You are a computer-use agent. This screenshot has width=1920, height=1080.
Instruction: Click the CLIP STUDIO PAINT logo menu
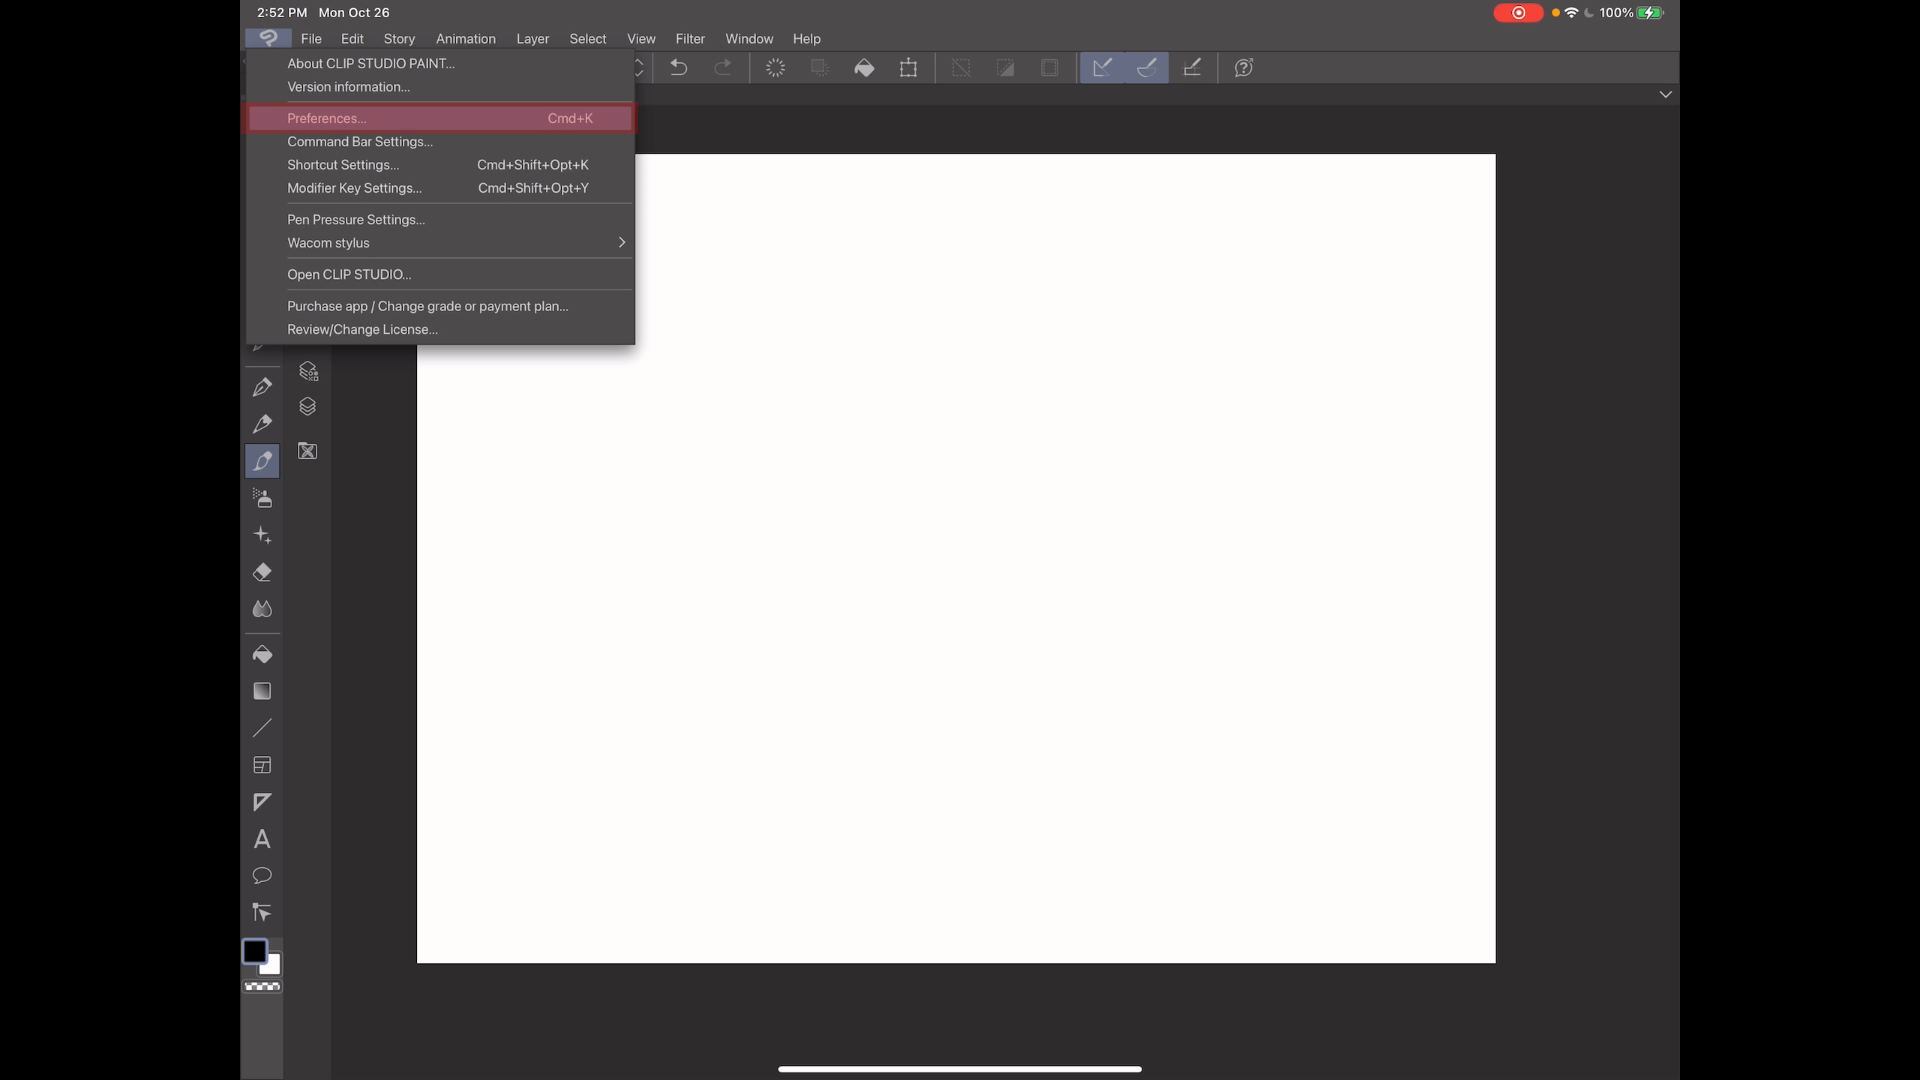[x=268, y=38]
